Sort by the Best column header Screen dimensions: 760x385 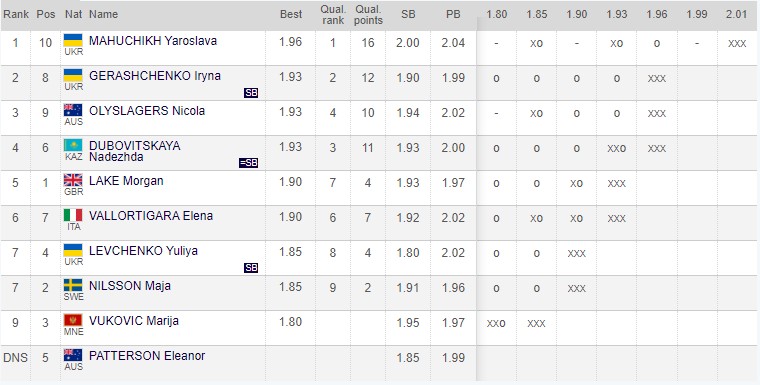(291, 15)
